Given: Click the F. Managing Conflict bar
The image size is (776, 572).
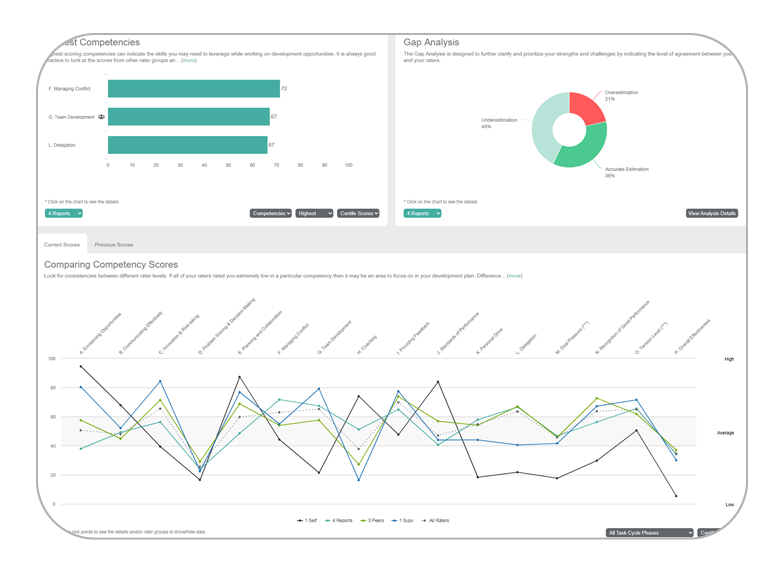Looking at the screenshot, I should (x=193, y=89).
